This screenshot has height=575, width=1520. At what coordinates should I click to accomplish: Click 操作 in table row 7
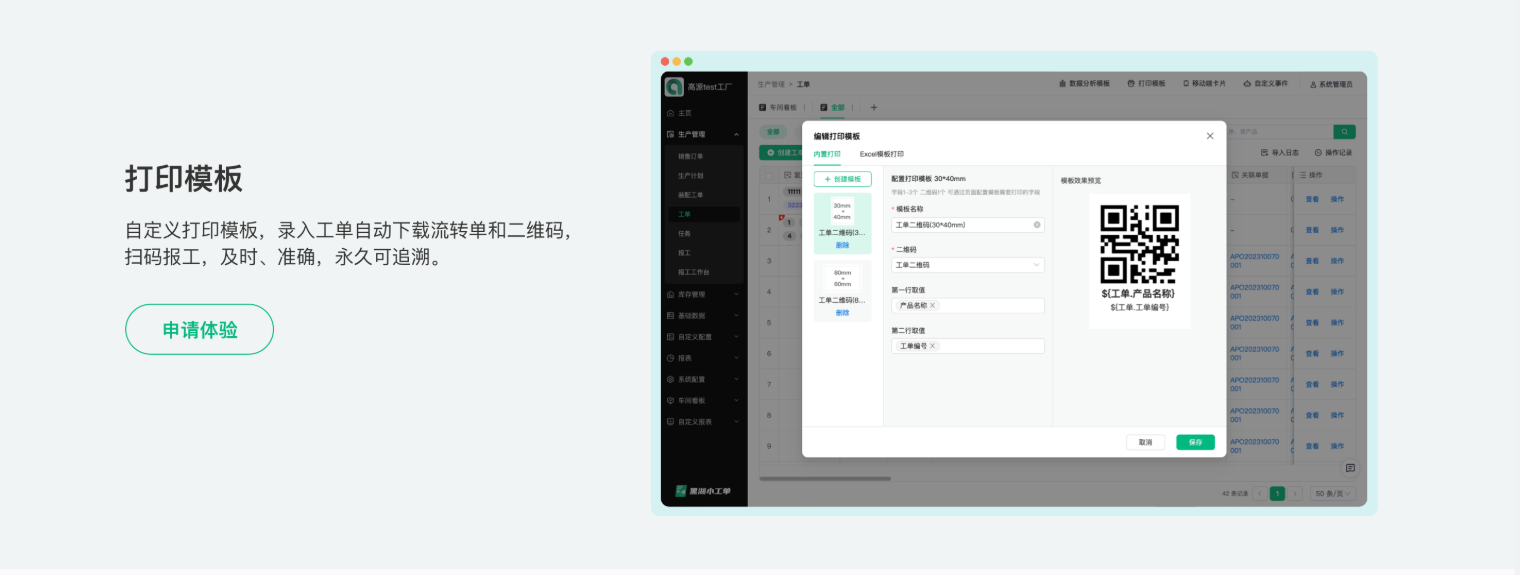click(x=1337, y=384)
